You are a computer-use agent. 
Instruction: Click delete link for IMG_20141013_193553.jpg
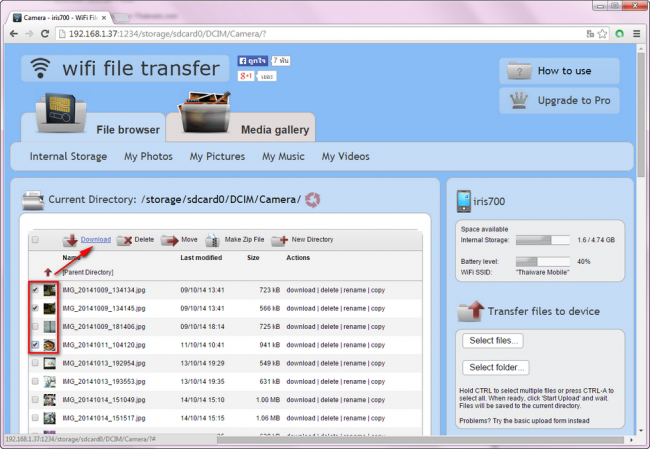coord(329,381)
